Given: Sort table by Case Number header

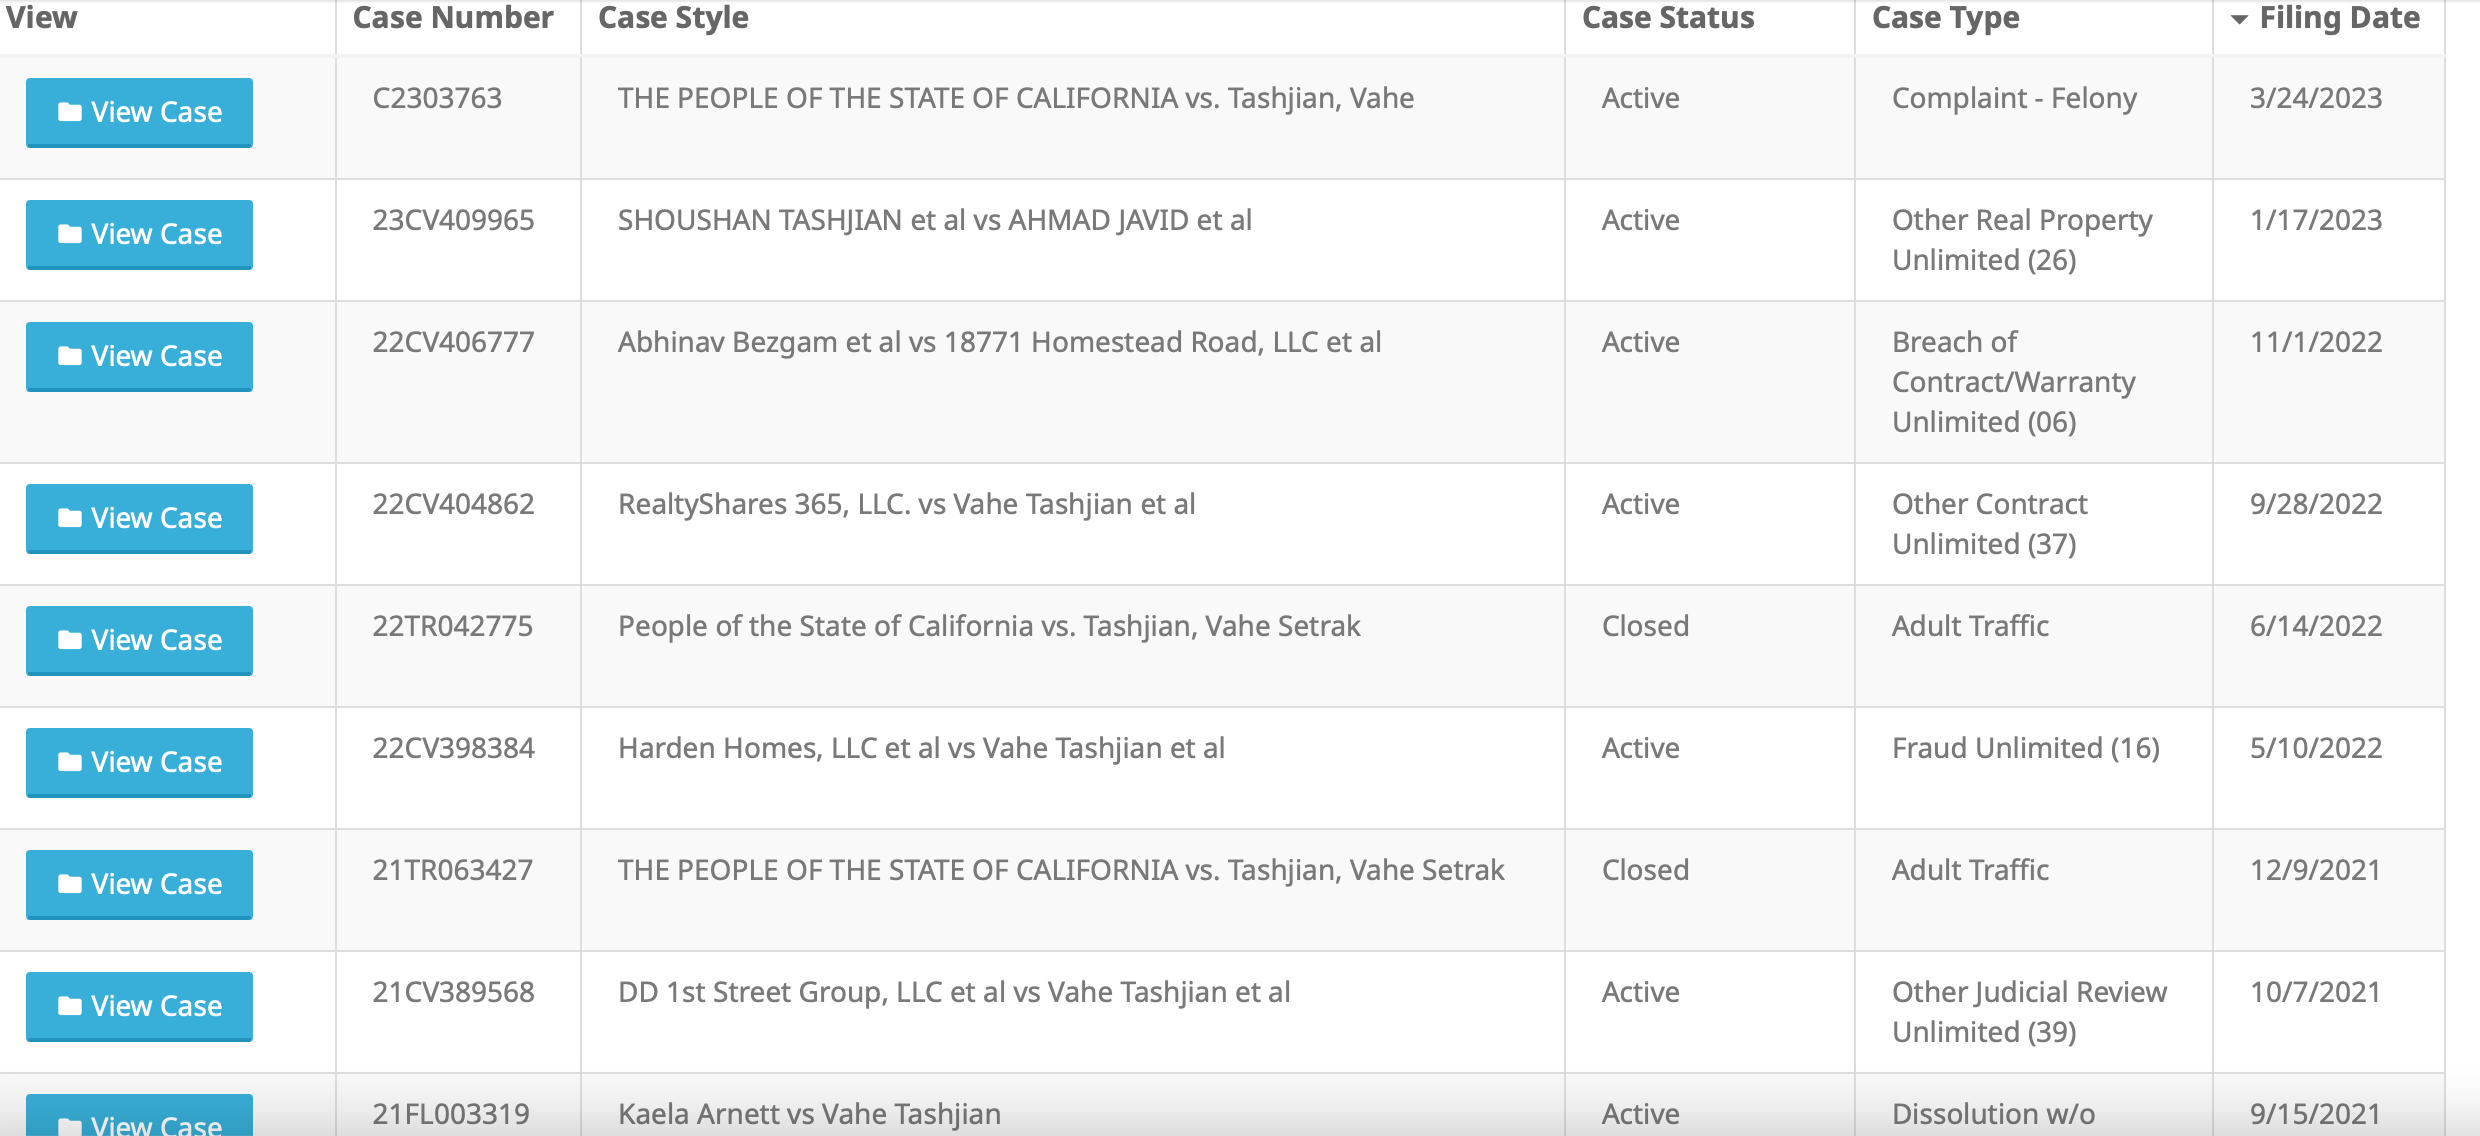Looking at the screenshot, I should (x=453, y=18).
